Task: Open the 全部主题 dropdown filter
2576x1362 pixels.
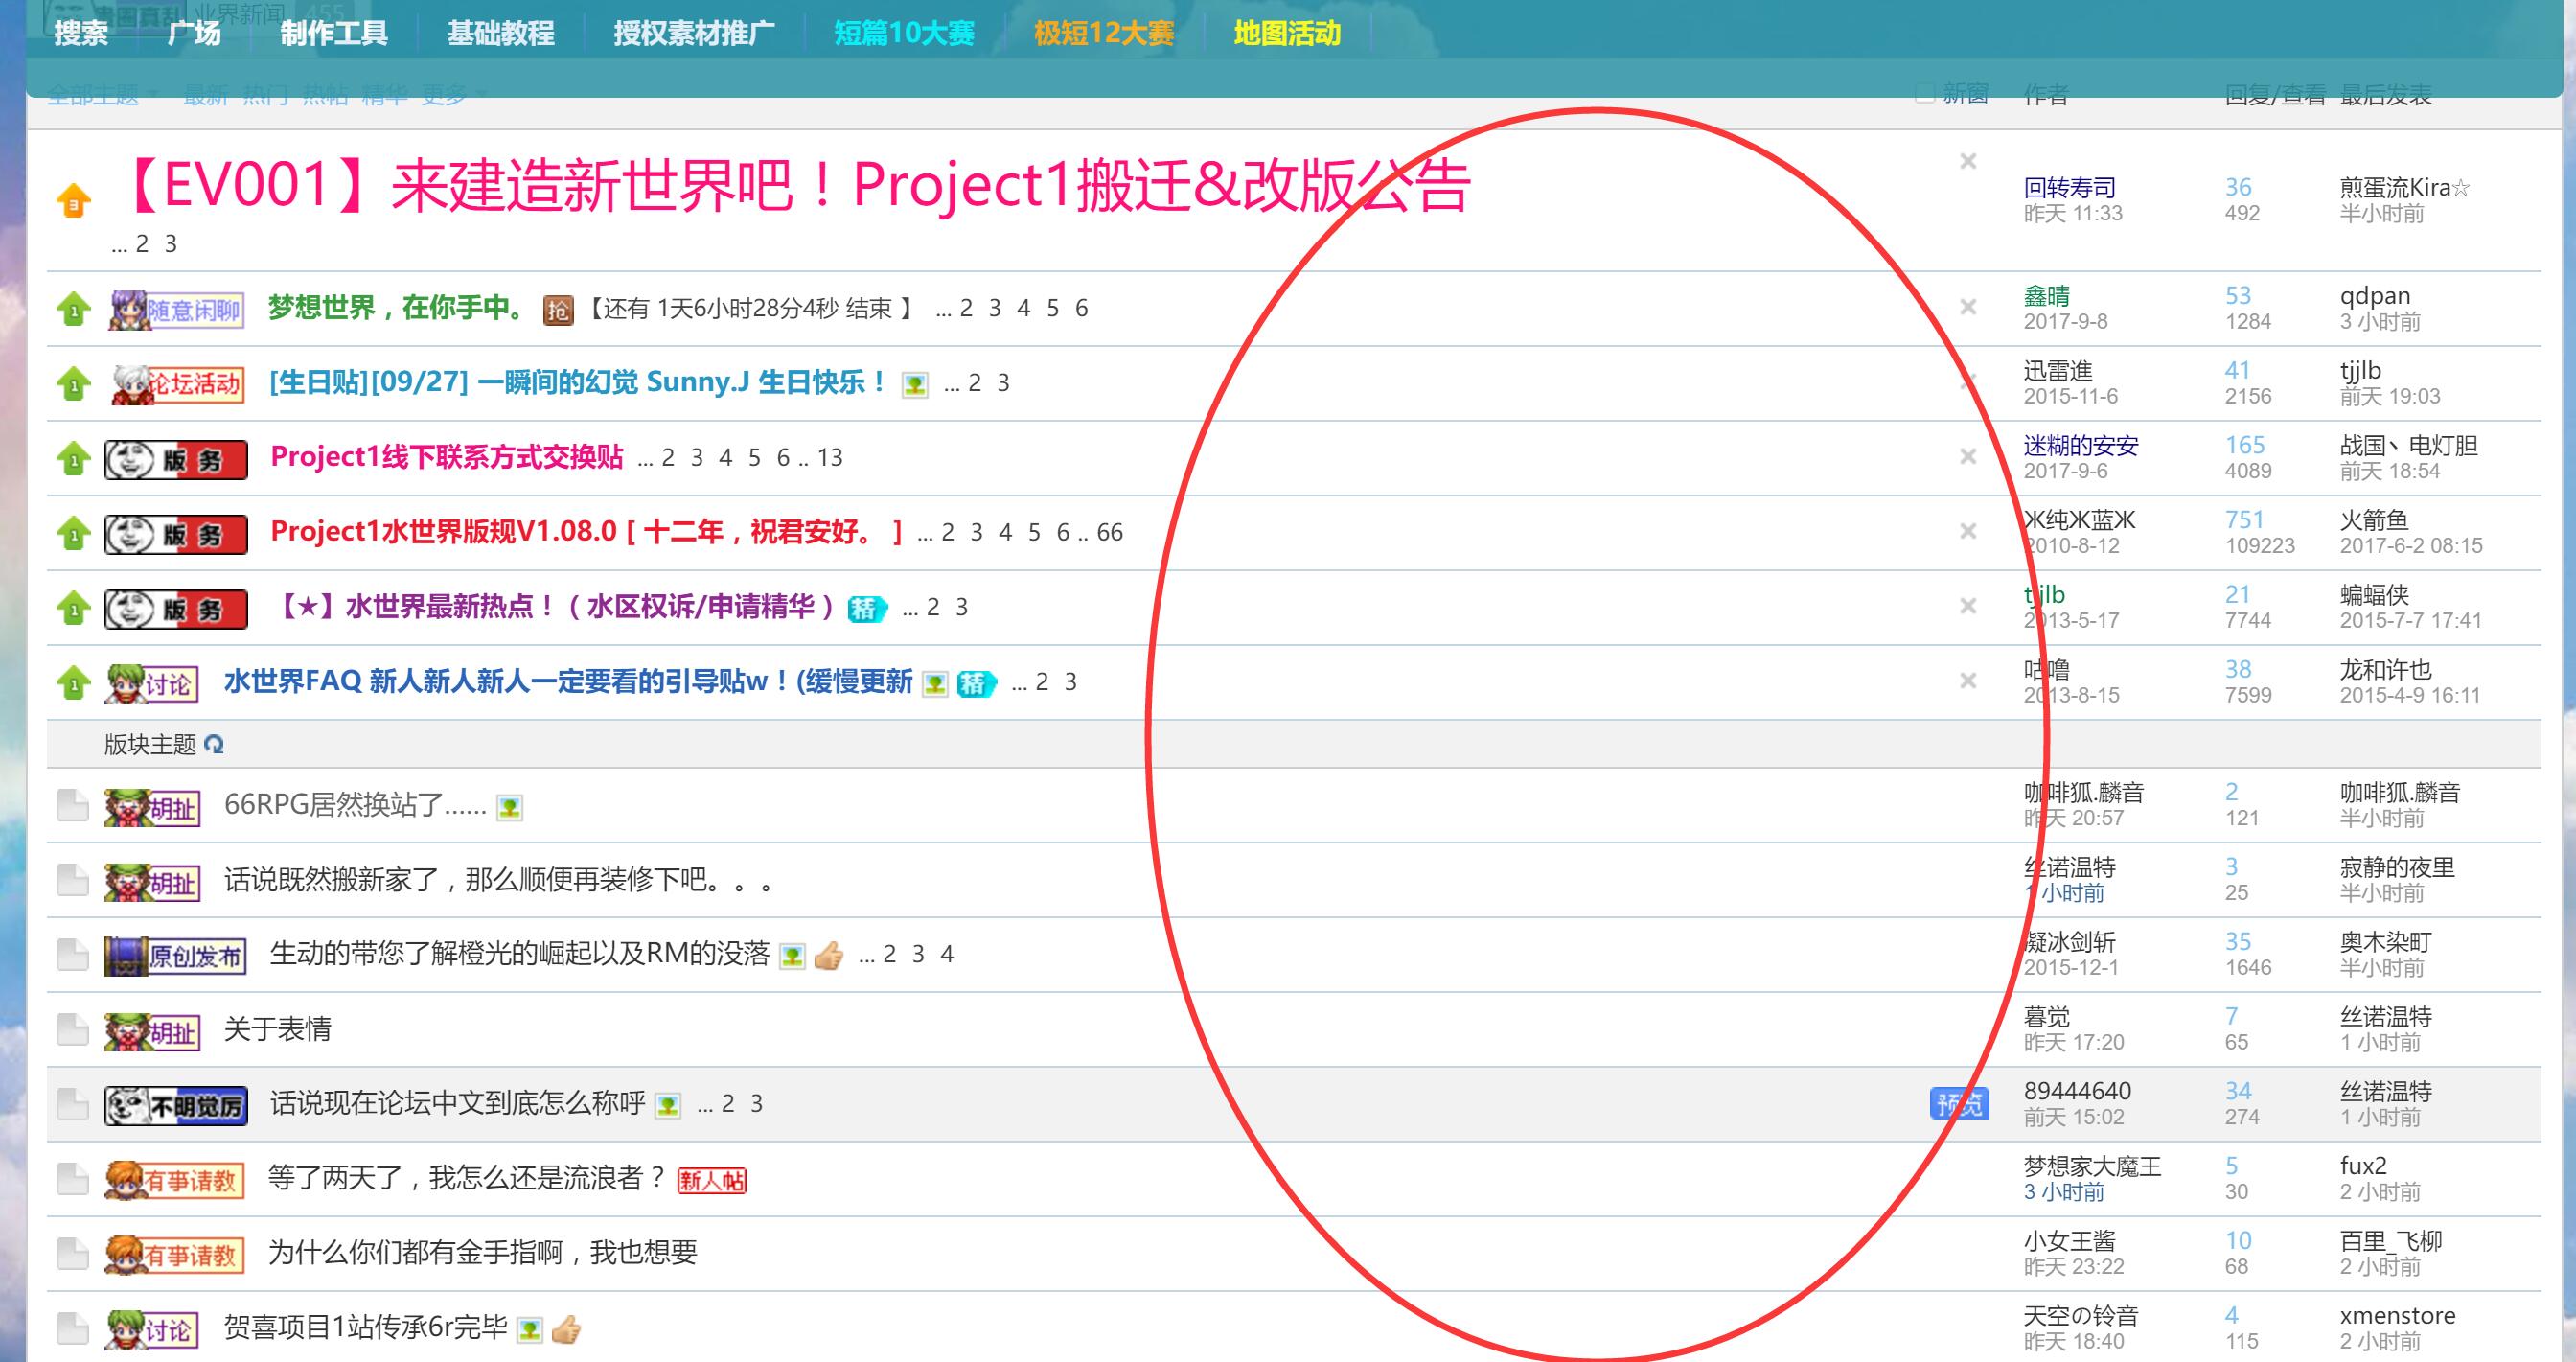Action: pyautogui.click(x=102, y=95)
